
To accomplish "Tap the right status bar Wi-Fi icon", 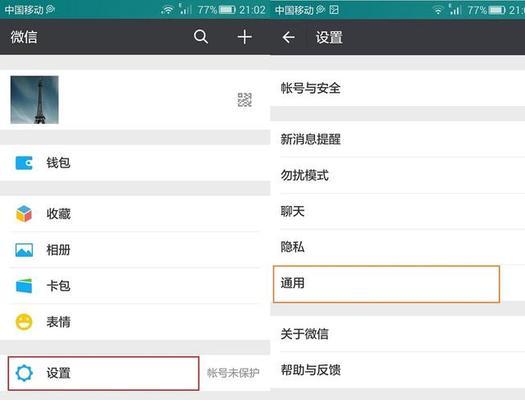I will click(x=438, y=10).
